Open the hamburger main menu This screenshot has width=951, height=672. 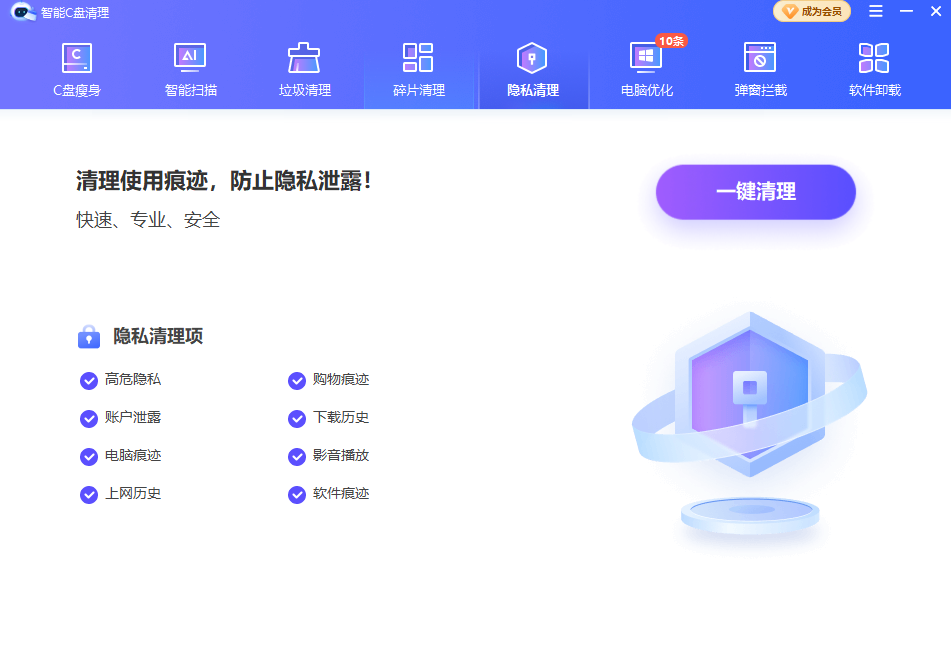(875, 12)
